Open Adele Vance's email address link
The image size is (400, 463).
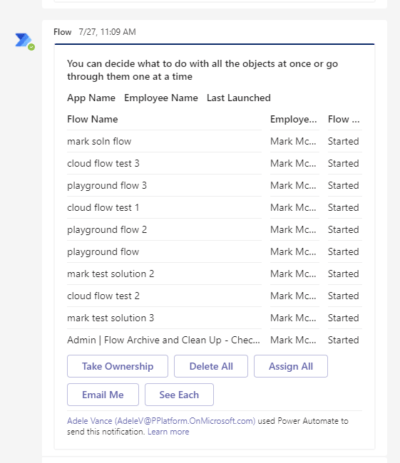[x=161, y=421]
